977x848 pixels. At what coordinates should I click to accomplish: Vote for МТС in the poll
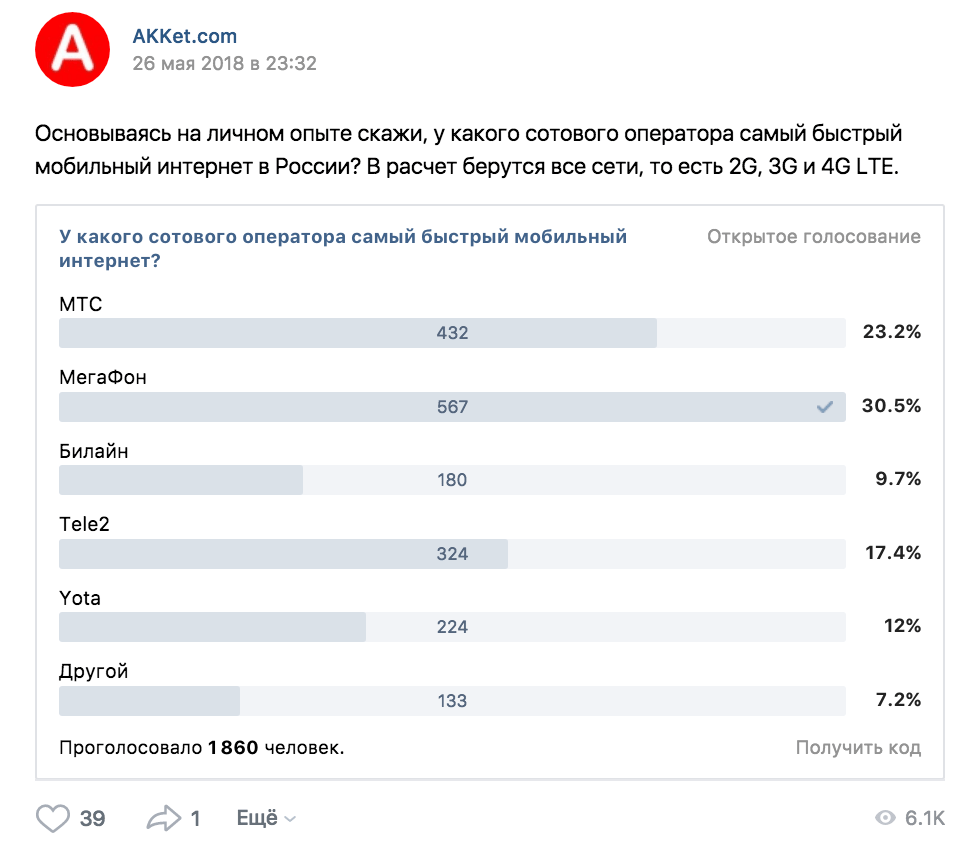[x=452, y=332]
